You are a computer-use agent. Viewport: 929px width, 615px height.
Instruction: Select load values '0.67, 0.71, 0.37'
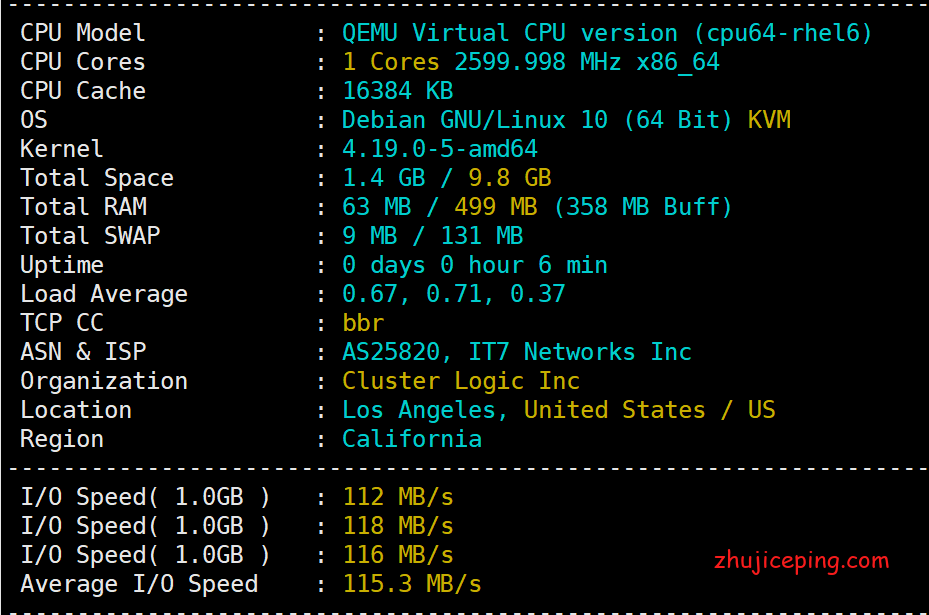pyautogui.click(x=454, y=294)
